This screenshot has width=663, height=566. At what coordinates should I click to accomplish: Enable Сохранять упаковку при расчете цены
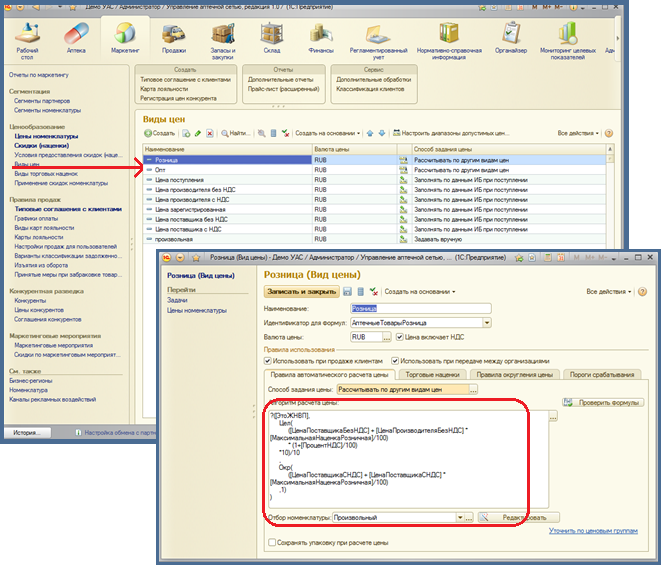272,542
